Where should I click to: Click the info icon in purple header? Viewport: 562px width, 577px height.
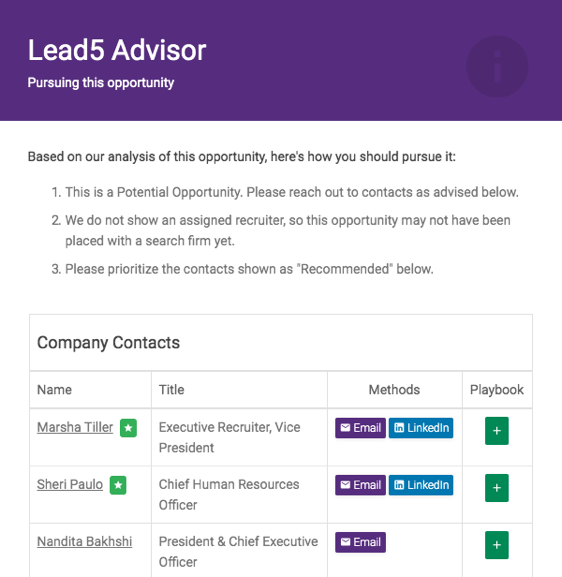tap(497, 67)
